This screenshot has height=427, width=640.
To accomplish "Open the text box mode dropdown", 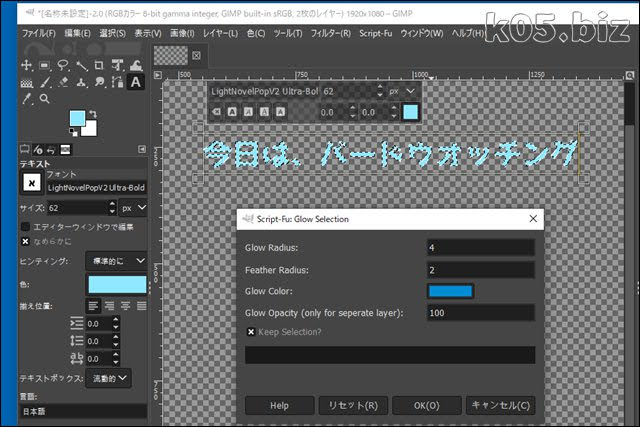I will (x=109, y=378).
